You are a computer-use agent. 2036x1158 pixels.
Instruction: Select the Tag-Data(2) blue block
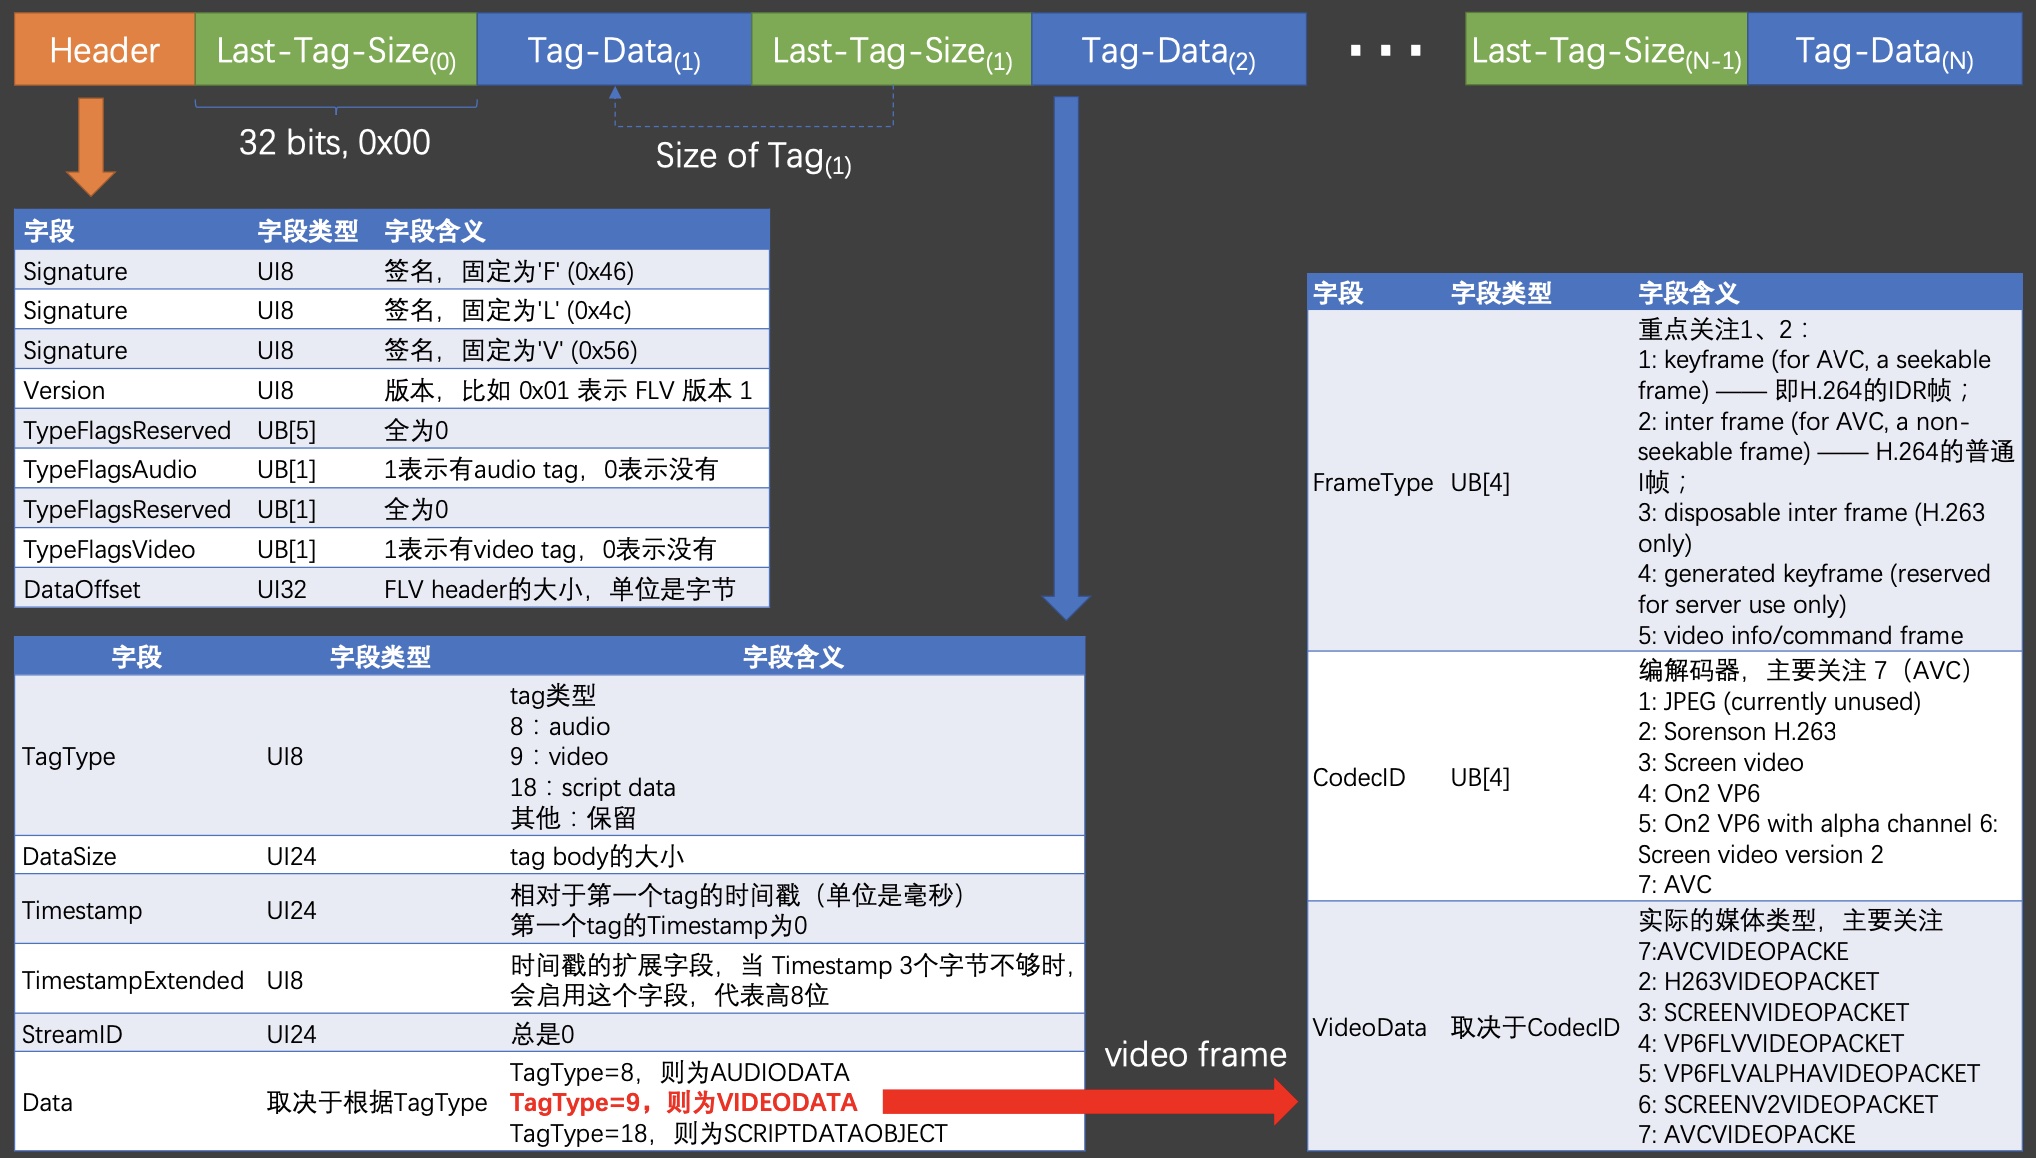tap(1168, 49)
